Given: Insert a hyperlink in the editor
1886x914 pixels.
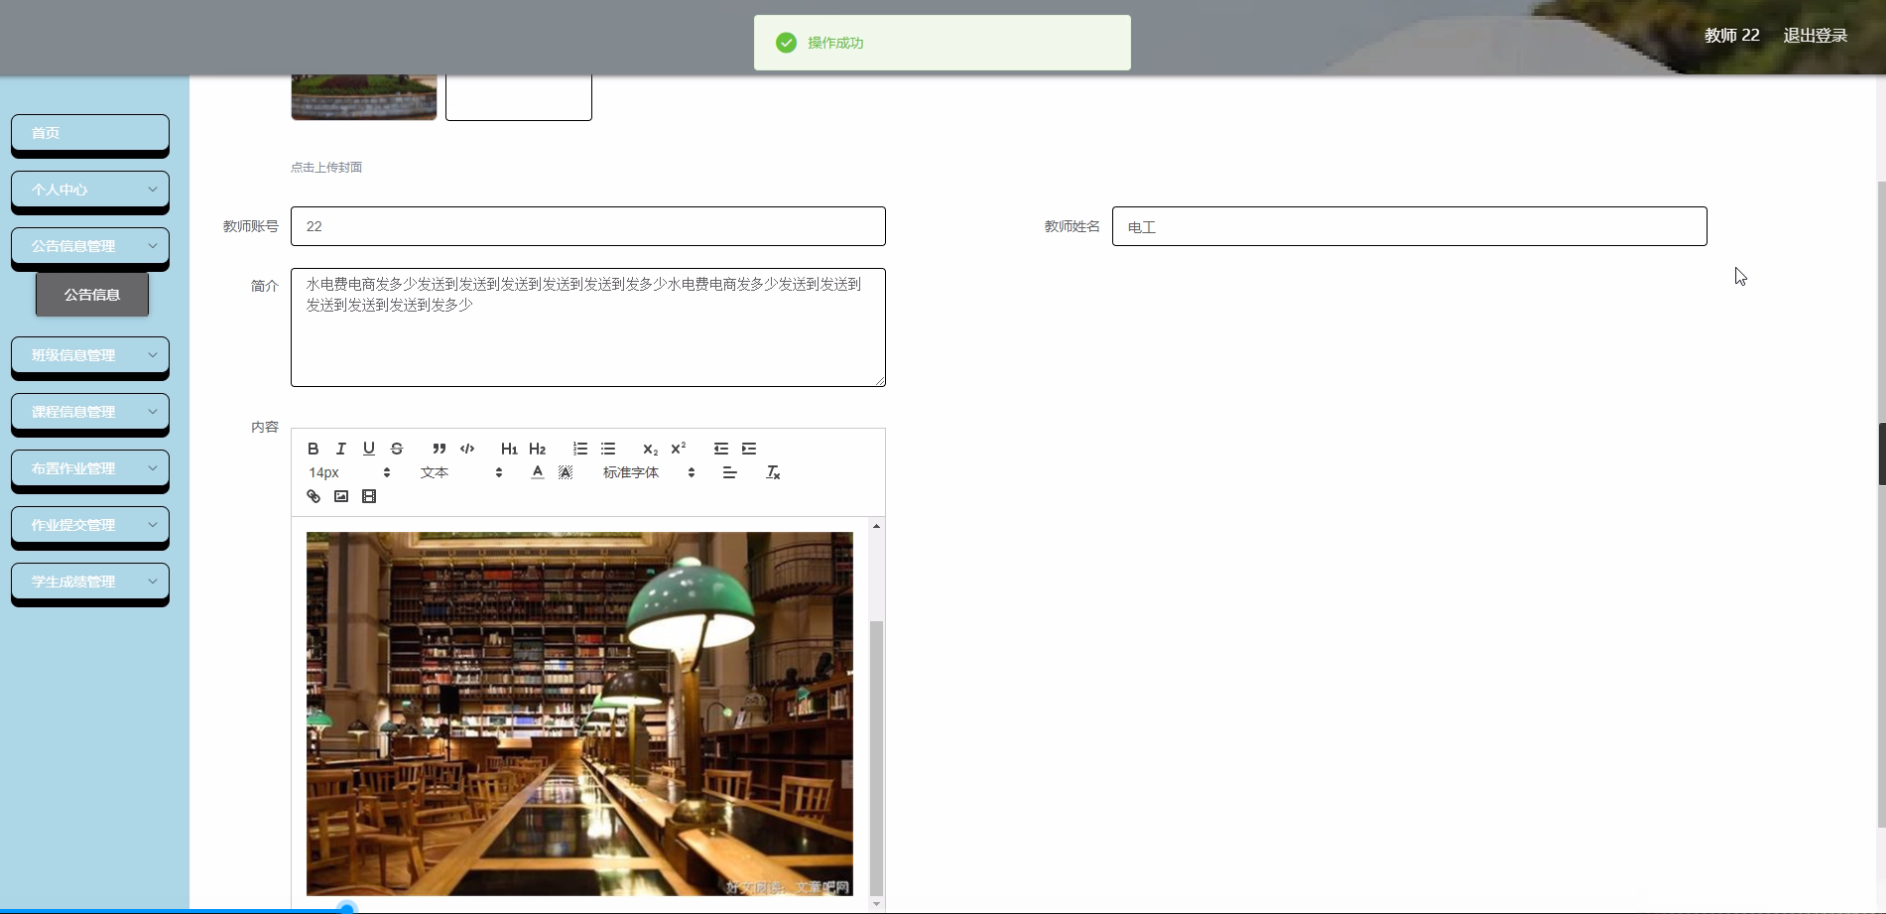Looking at the screenshot, I should (313, 496).
